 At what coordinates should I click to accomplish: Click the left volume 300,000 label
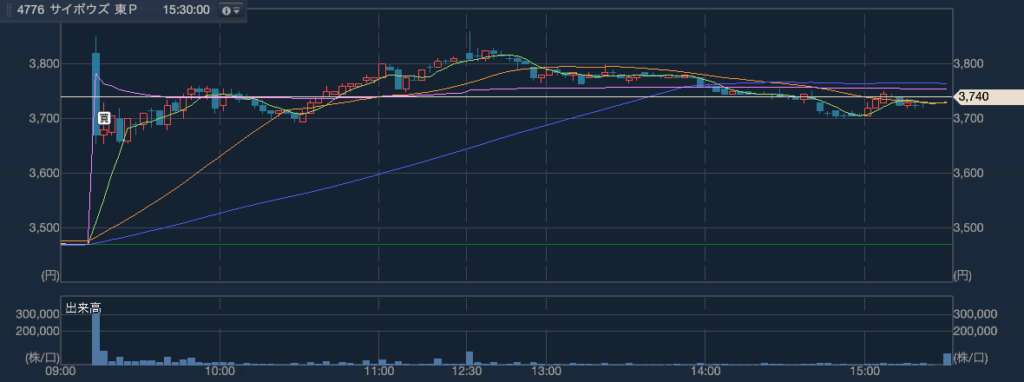pos(39,315)
